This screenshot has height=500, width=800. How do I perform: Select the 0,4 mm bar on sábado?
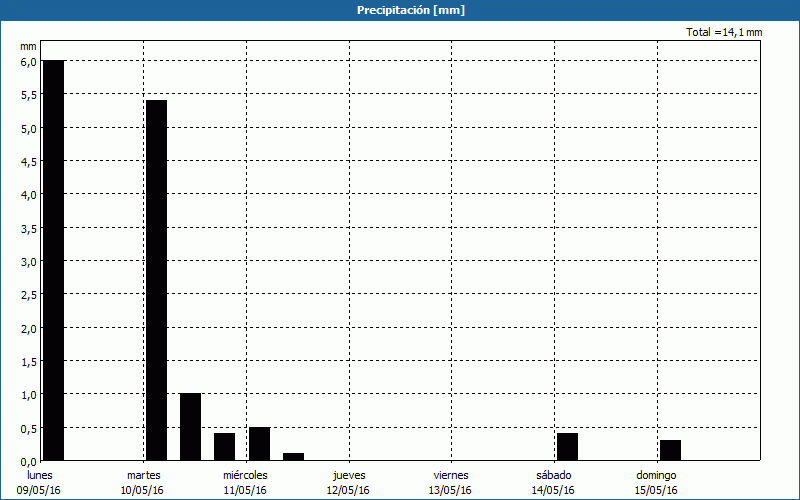tap(567, 446)
